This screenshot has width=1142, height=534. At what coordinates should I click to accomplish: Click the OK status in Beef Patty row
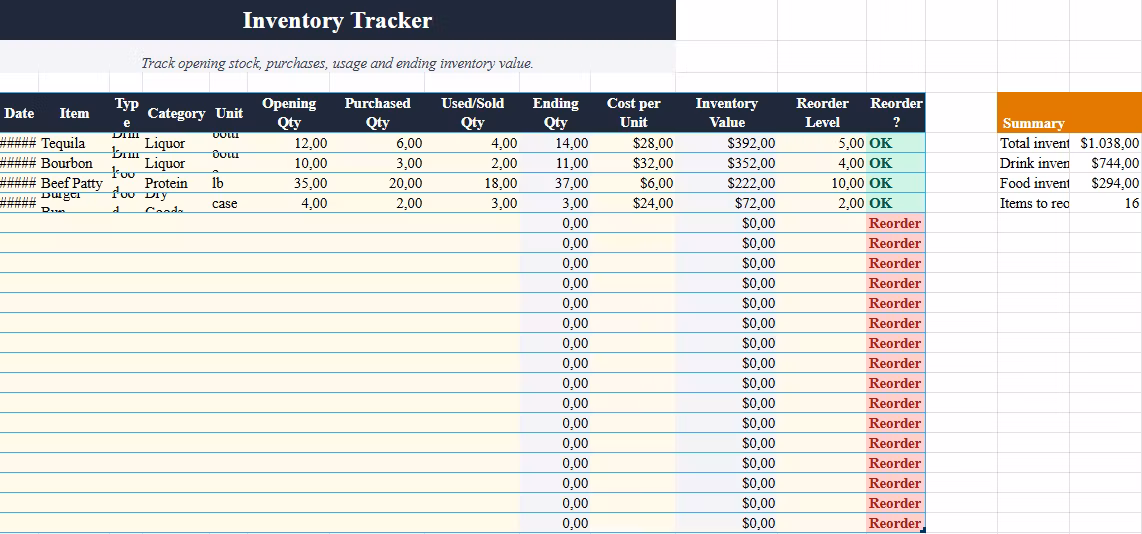(896, 183)
